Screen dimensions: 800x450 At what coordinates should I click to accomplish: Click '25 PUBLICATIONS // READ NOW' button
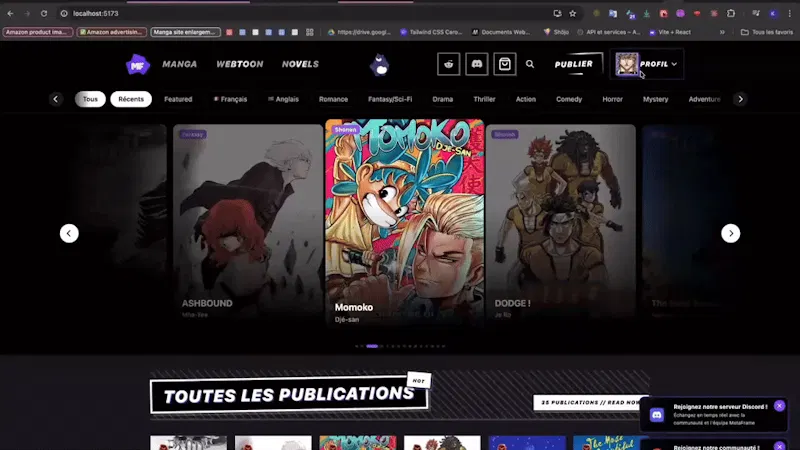[x=590, y=402]
